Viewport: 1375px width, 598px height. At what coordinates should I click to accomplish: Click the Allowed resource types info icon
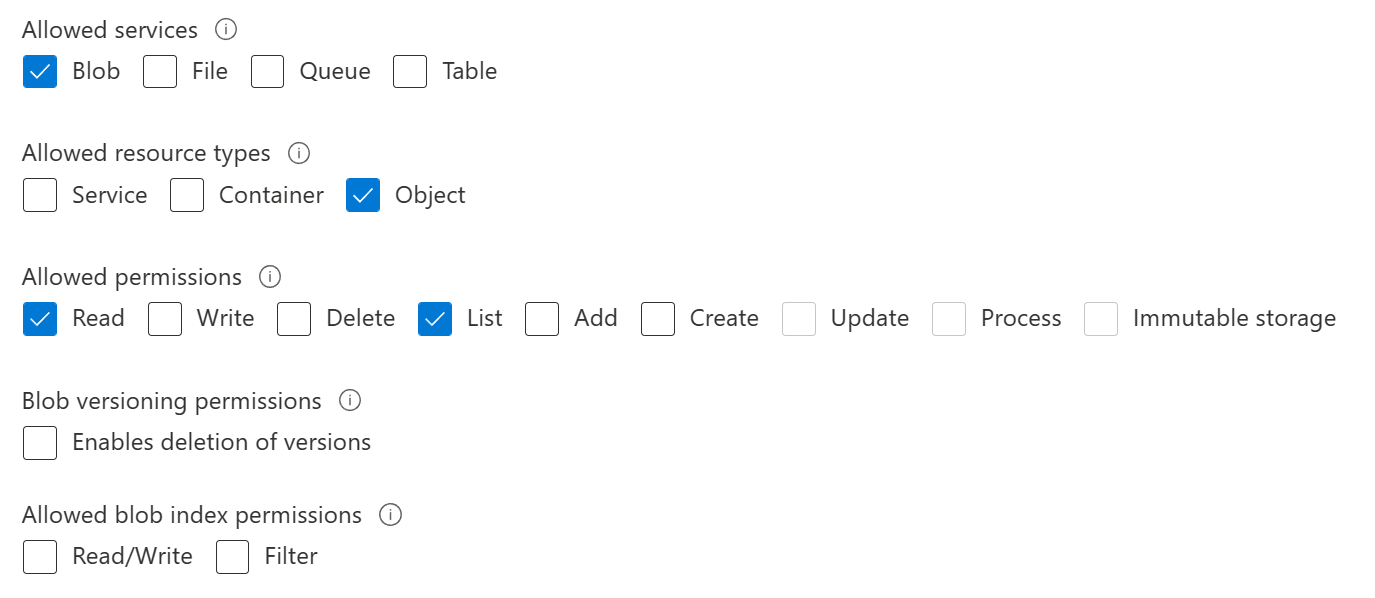[298, 153]
